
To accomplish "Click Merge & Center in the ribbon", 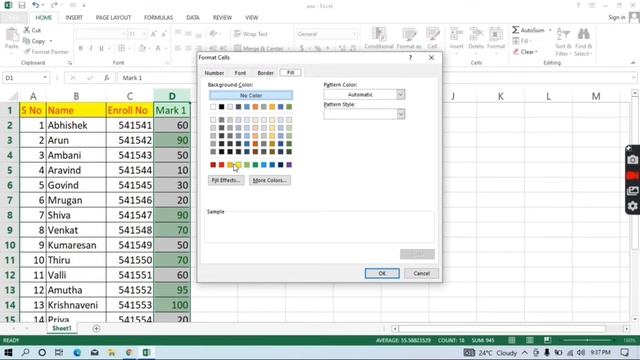I will click(x=258, y=49).
